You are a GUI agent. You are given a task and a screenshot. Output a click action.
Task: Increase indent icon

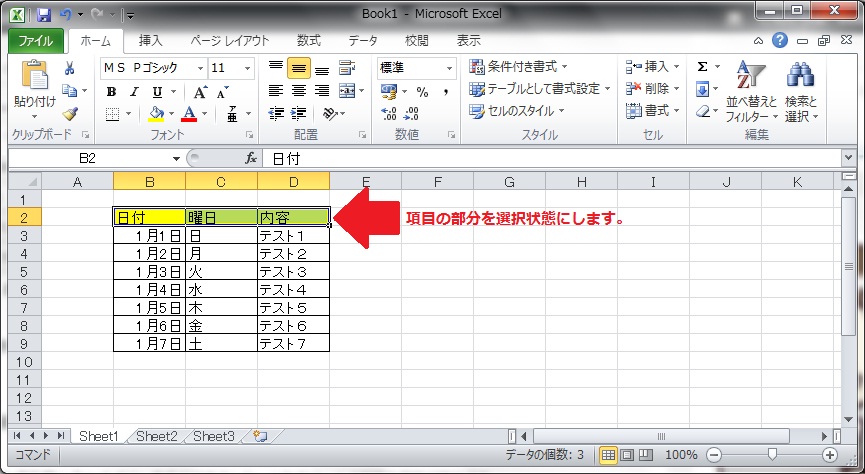click(298, 114)
